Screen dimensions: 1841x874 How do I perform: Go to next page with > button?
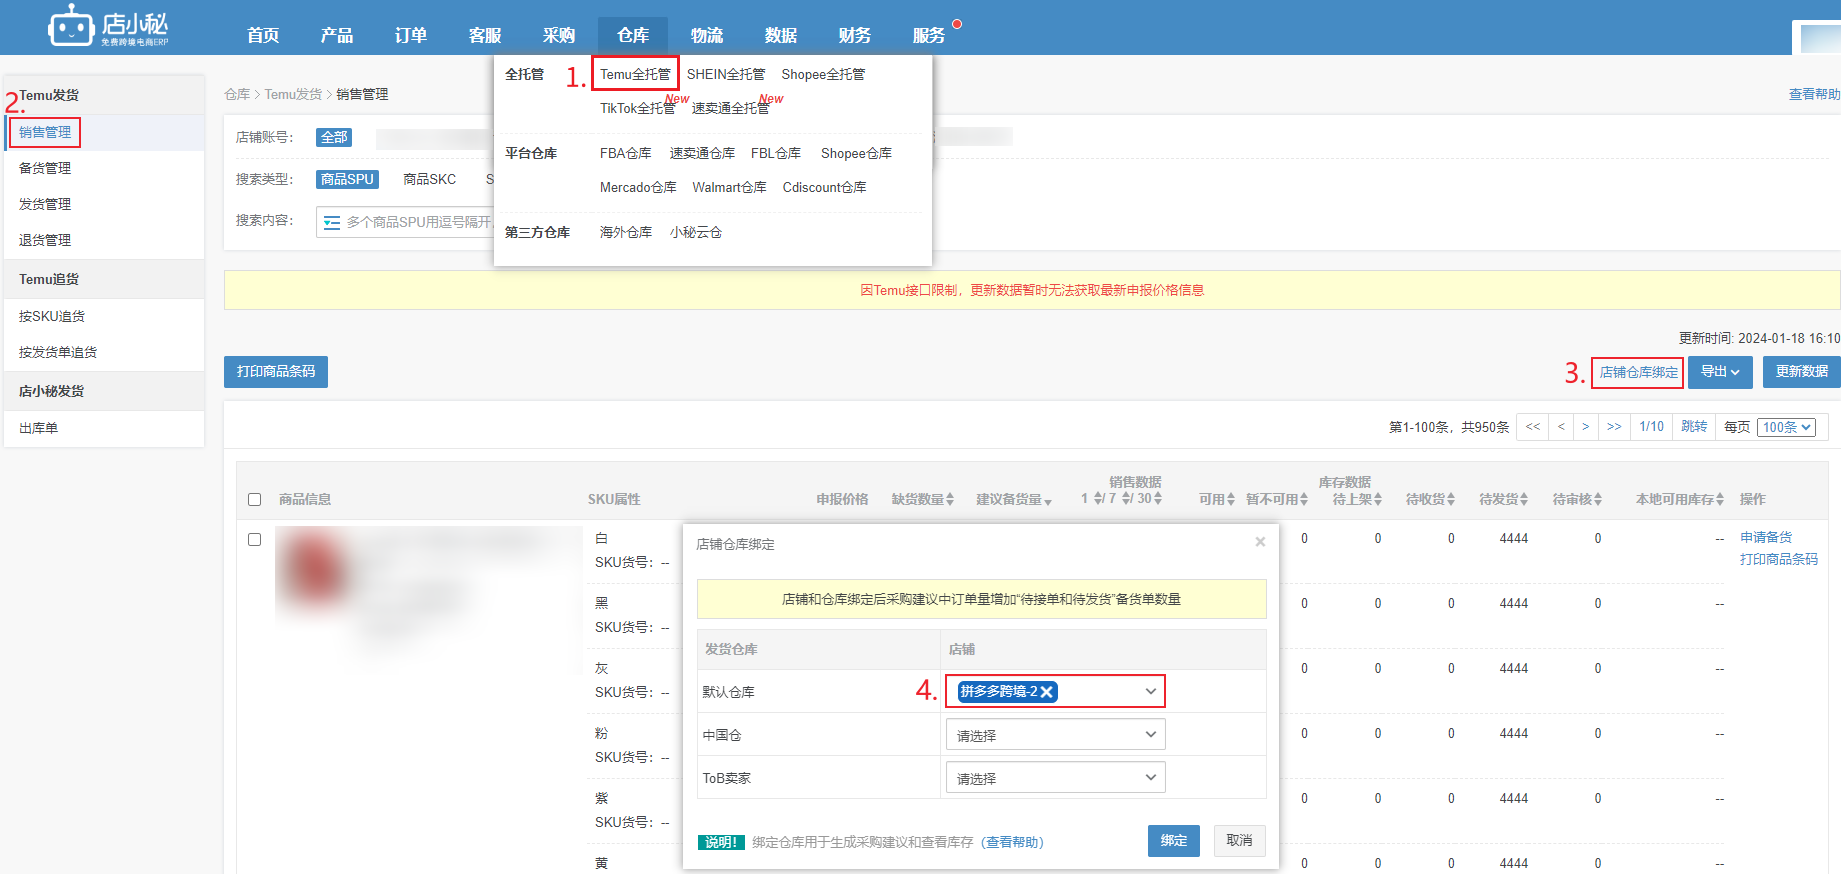(x=1586, y=427)
